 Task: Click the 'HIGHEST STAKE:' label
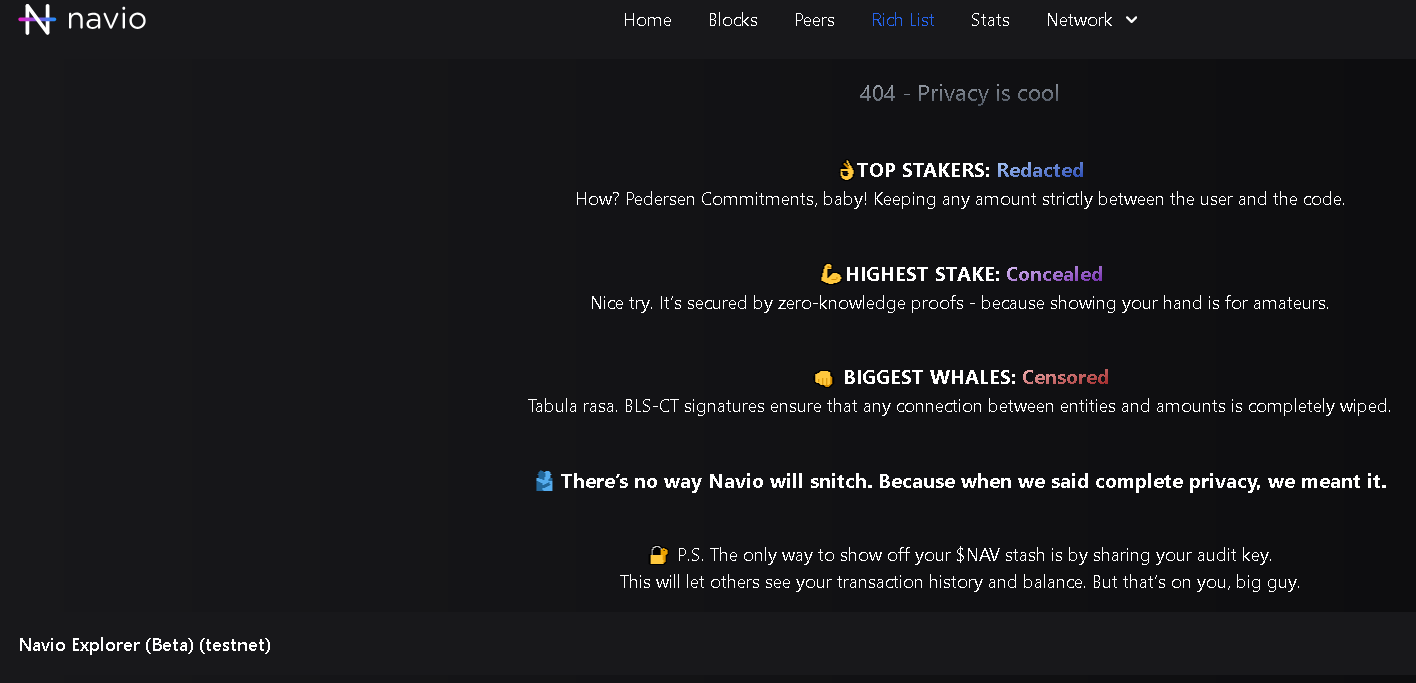click(923, 274)
